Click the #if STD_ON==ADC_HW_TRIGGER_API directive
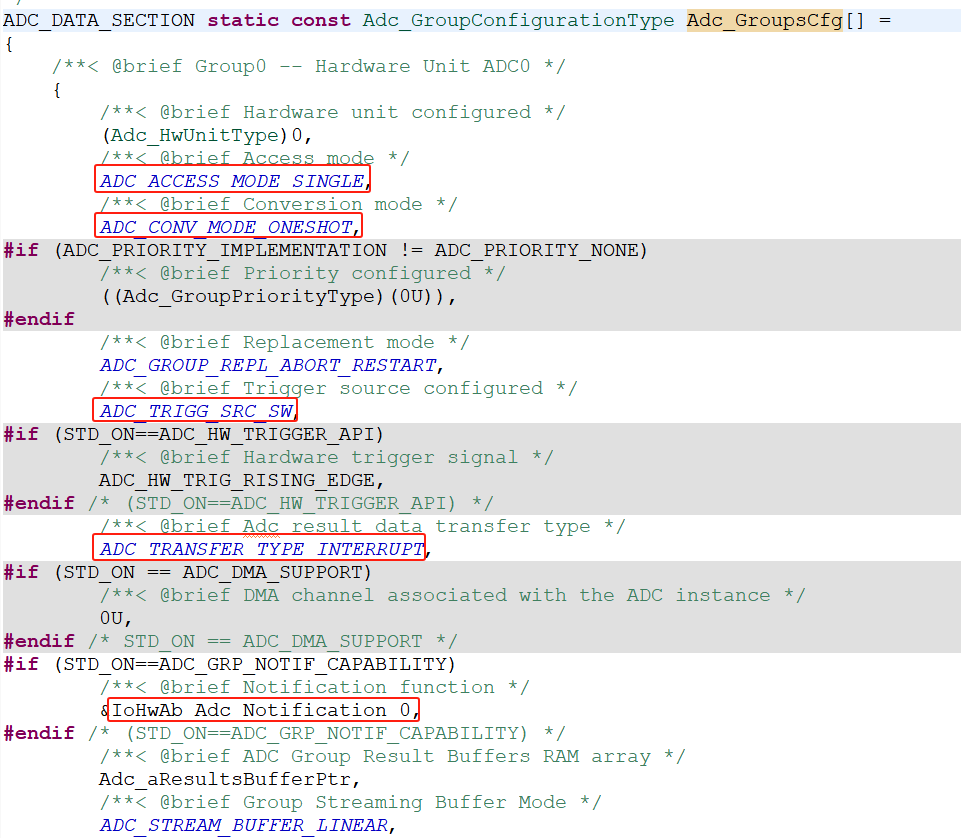This screenshot has height=838, width=961. click(x=194, y=434)
